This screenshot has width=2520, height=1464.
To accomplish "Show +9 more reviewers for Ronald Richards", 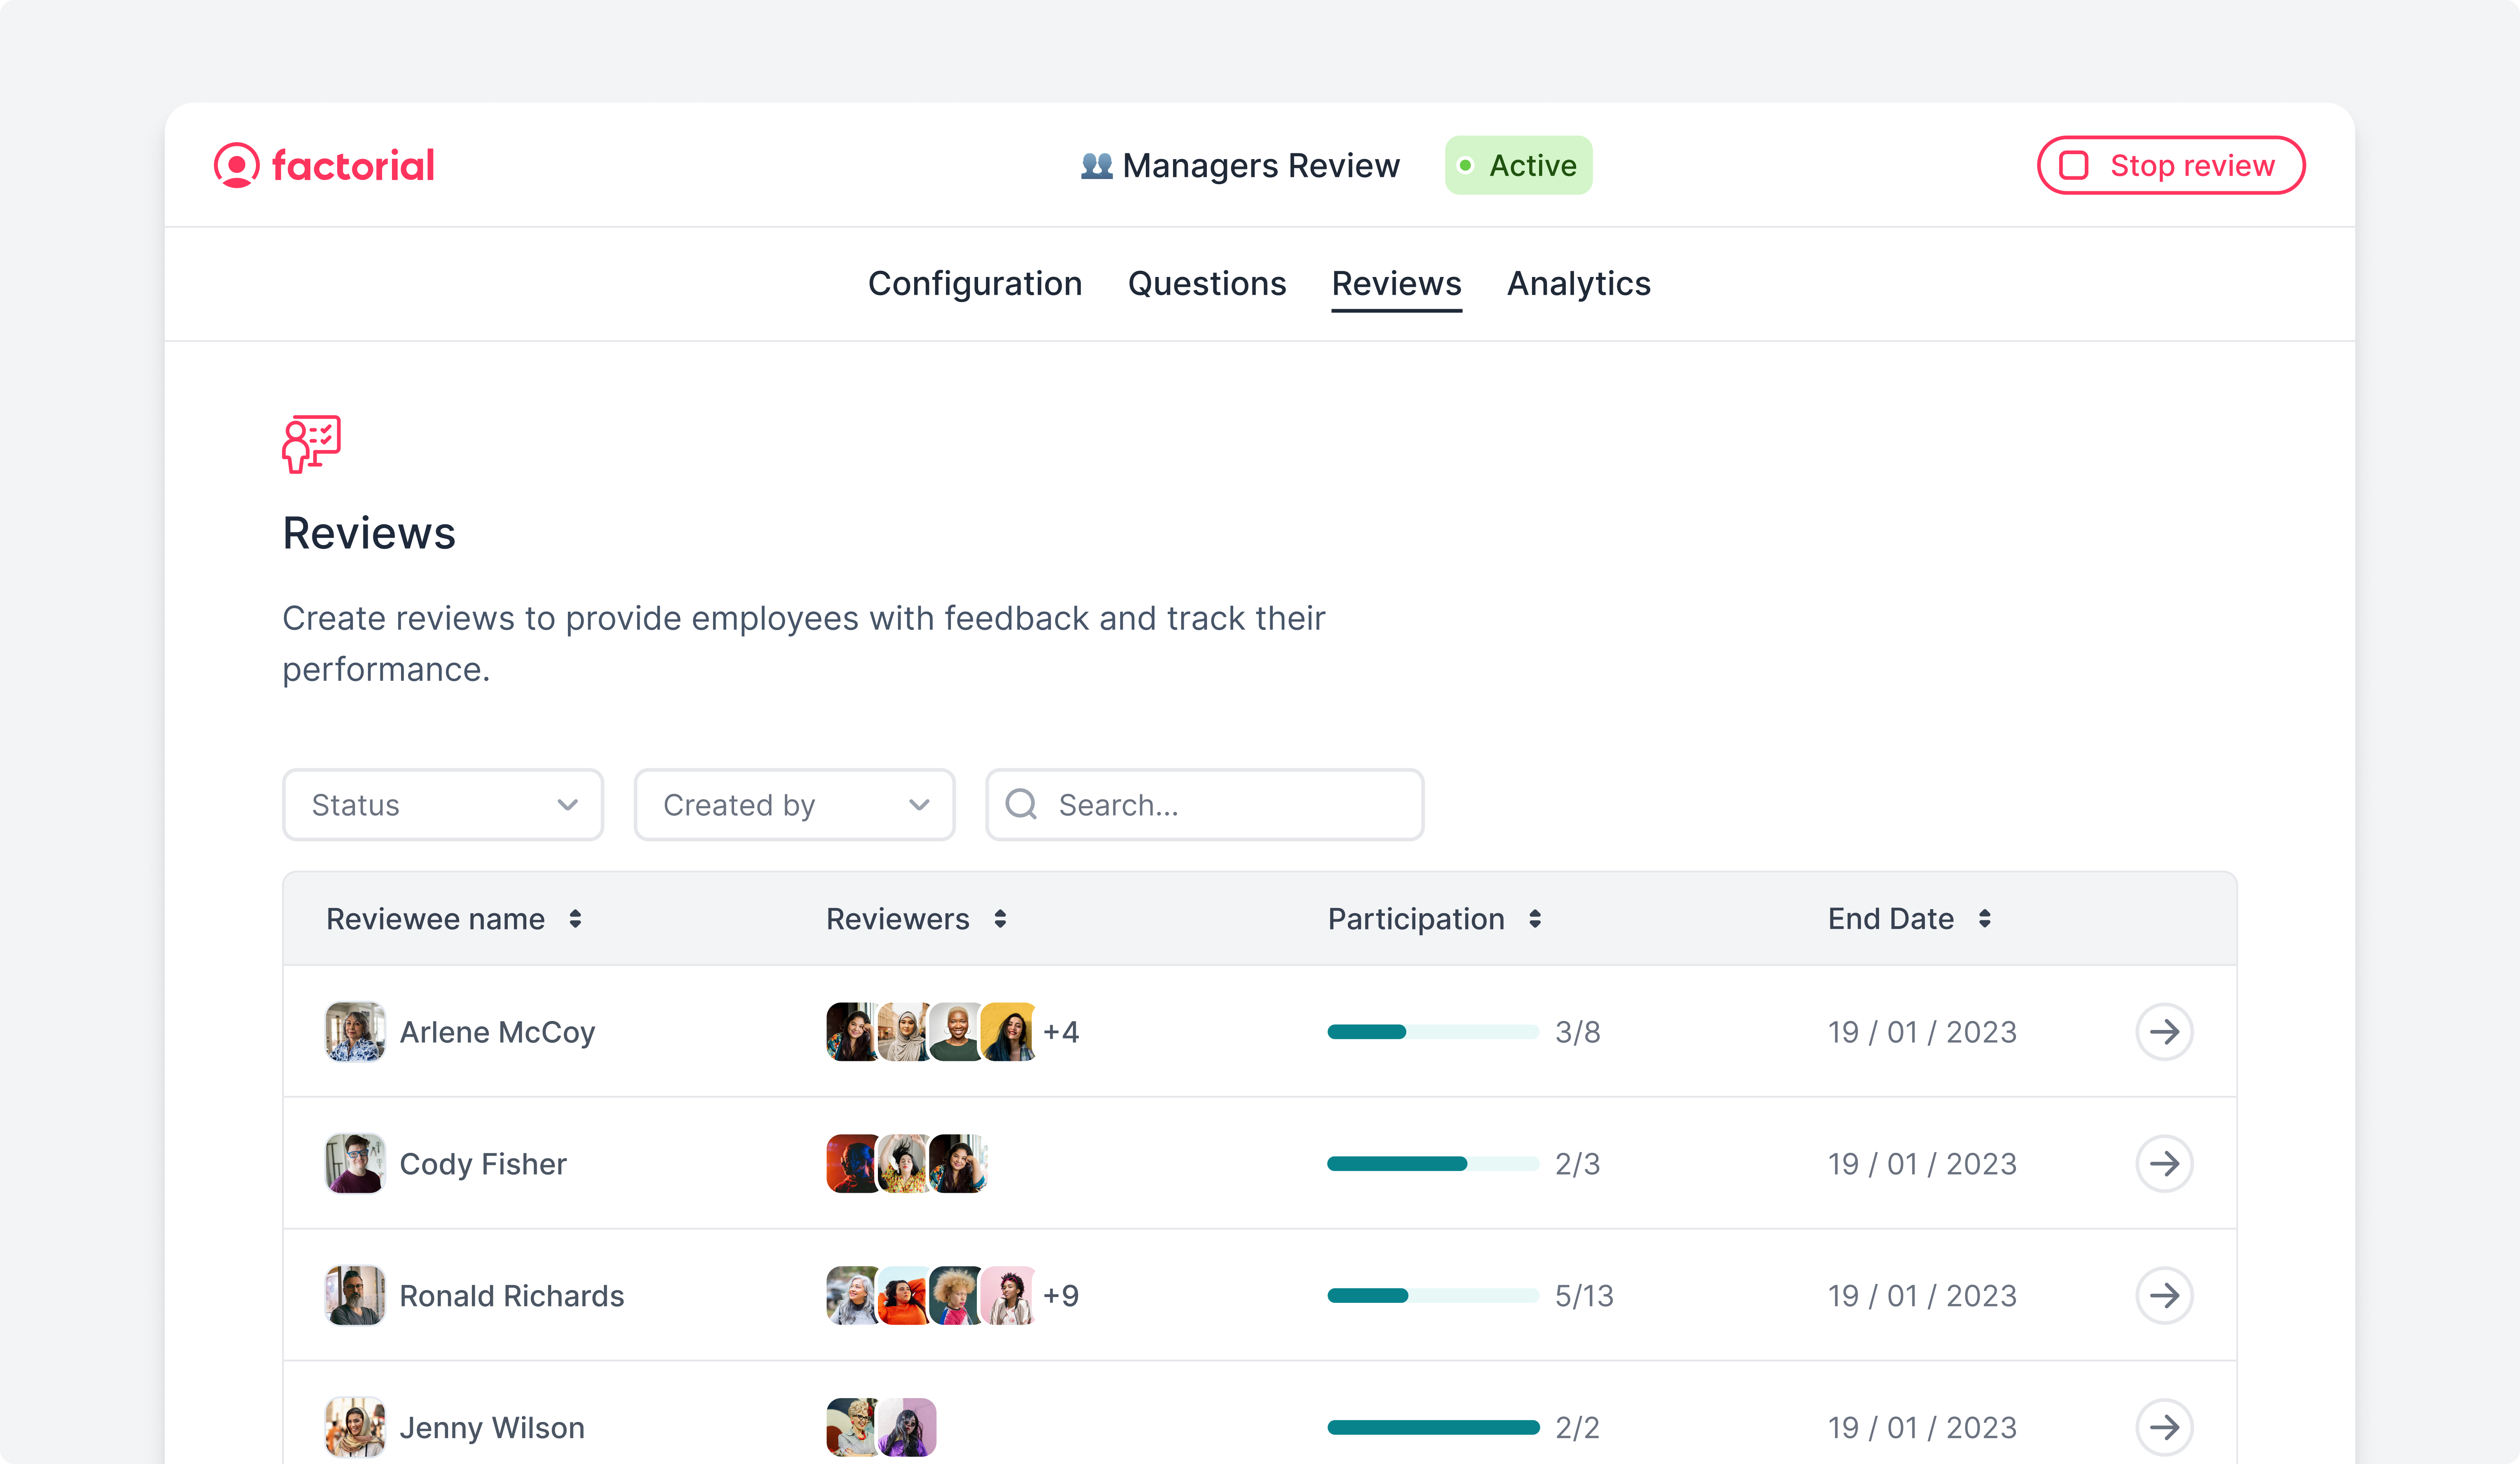I will pyautogui.click(x=1061, y=1295).
